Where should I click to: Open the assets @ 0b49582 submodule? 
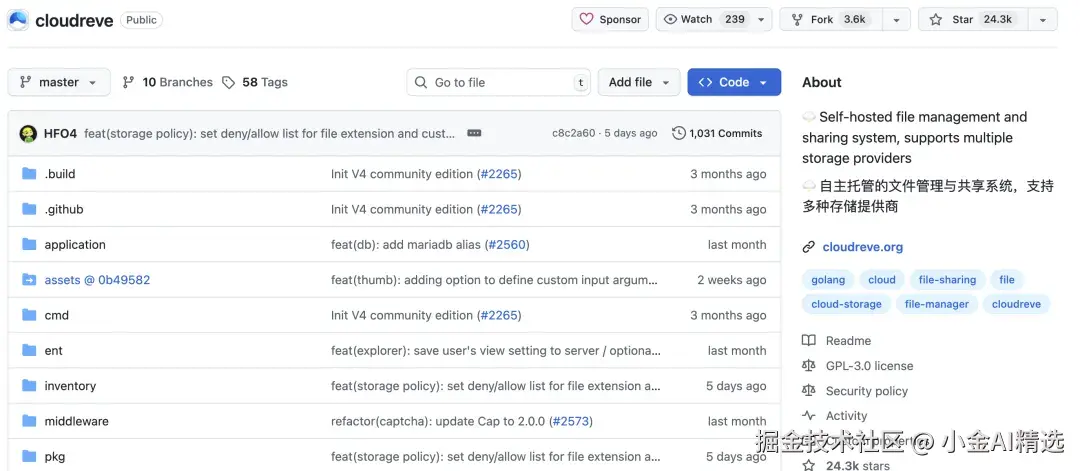click(x=97, y=280)
